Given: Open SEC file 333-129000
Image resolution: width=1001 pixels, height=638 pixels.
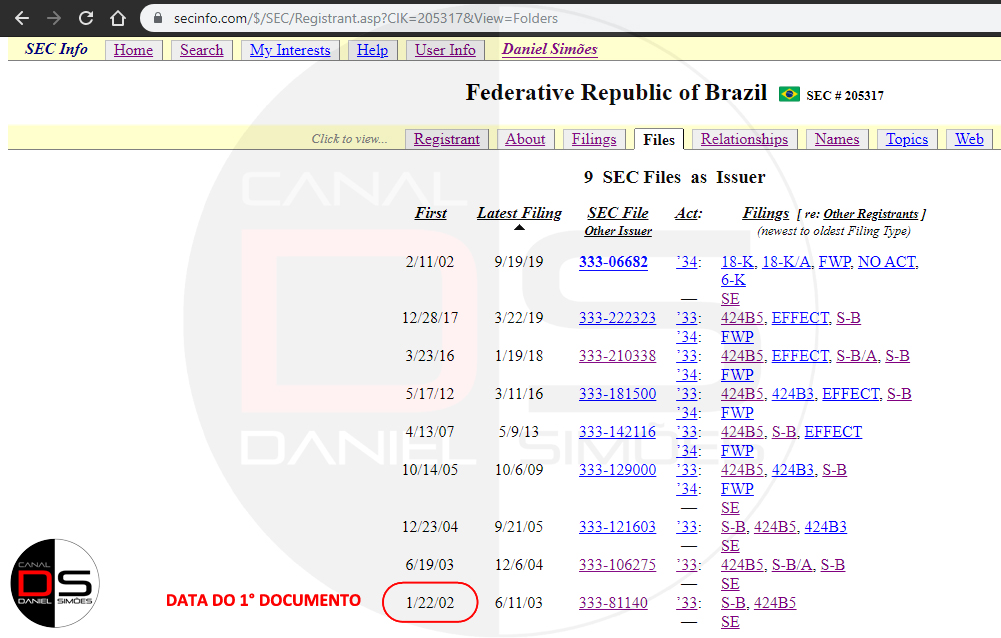Looking at the screenshot, I should click(617, 470).
